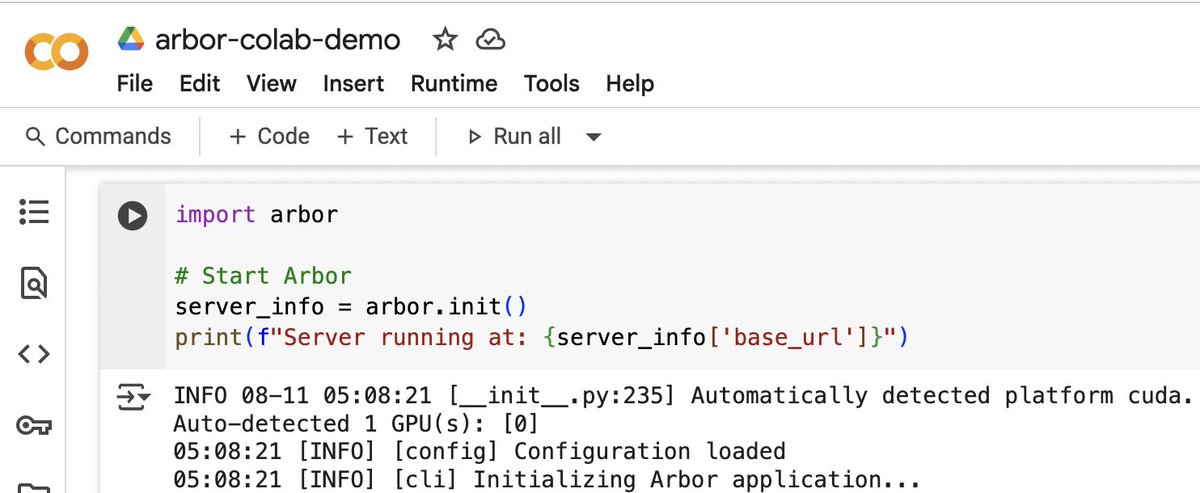Run all cells
The height and width of the screenshot is (493, 1200).
point(514,136)
